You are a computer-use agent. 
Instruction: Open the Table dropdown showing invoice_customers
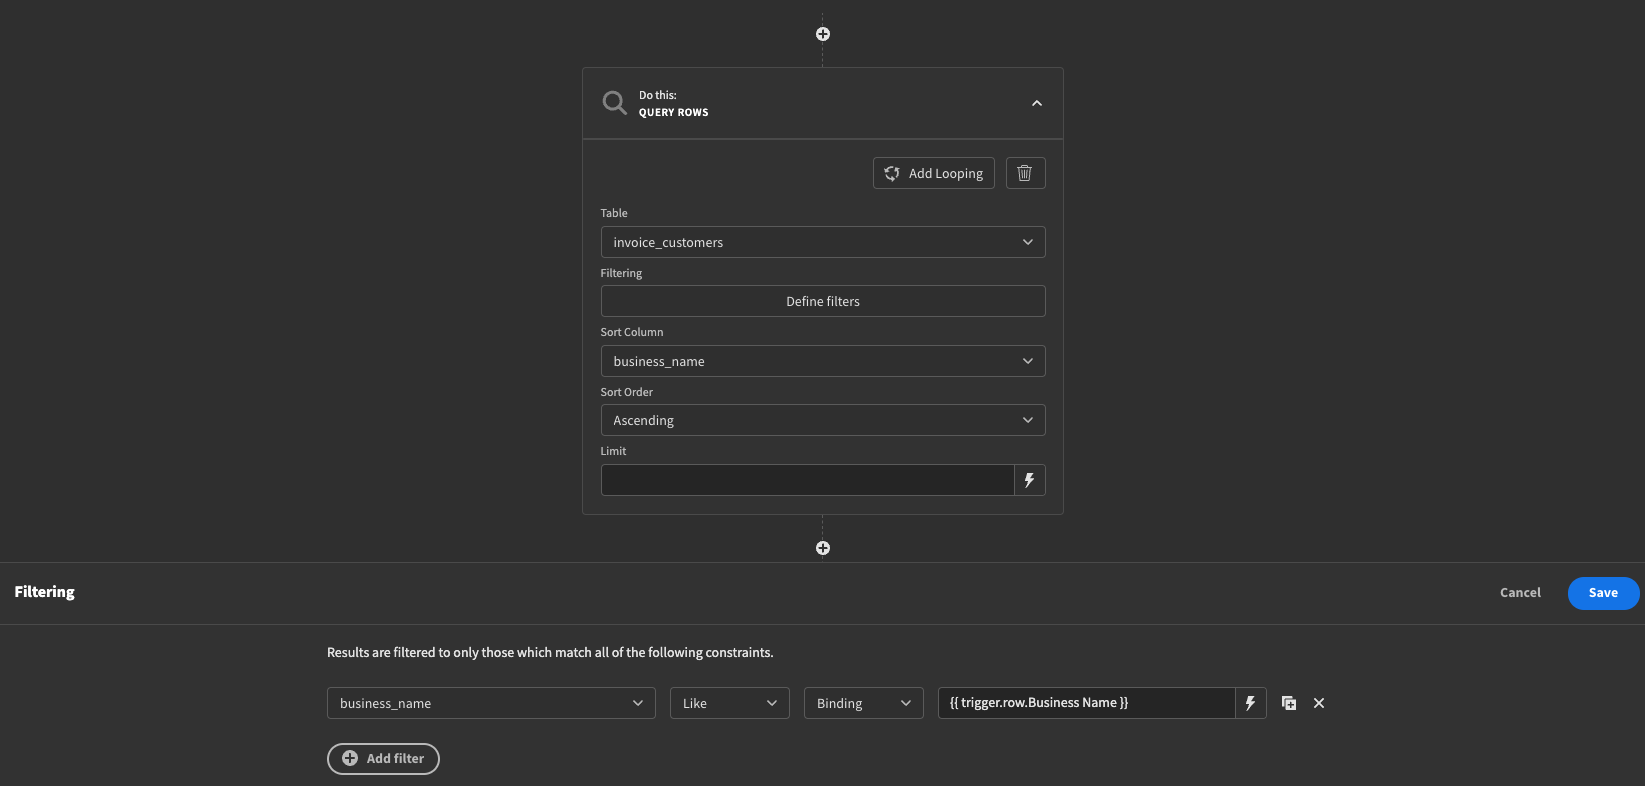click(x=822, y=242)
